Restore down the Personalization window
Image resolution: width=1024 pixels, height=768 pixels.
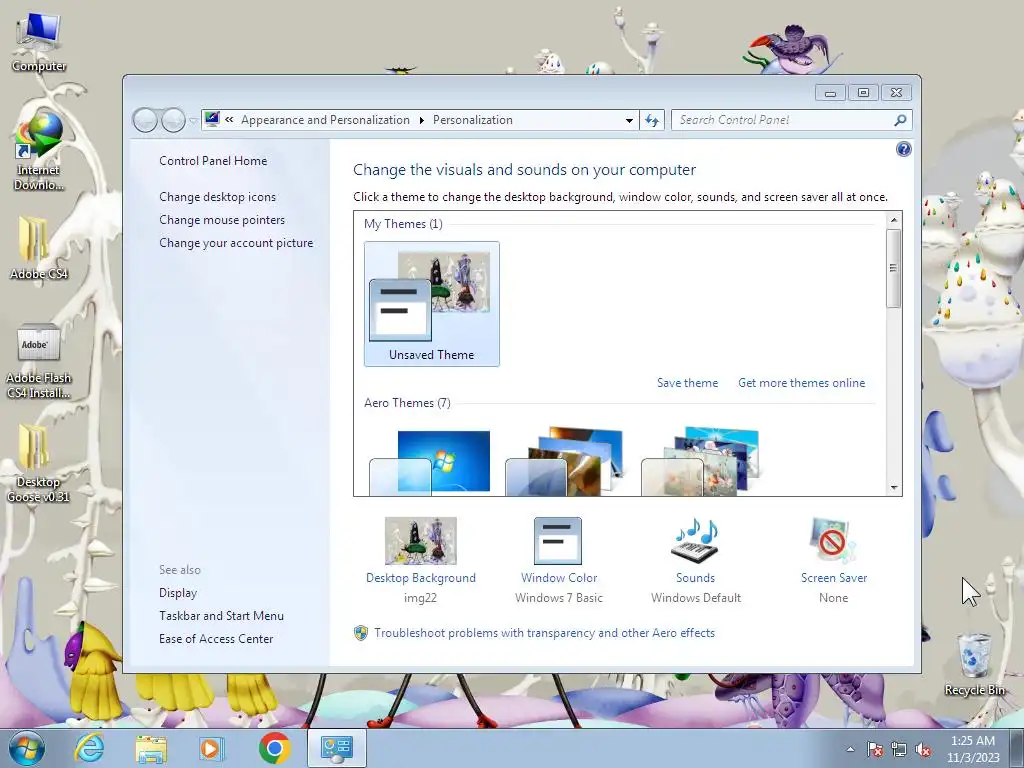tap(863, 93)
